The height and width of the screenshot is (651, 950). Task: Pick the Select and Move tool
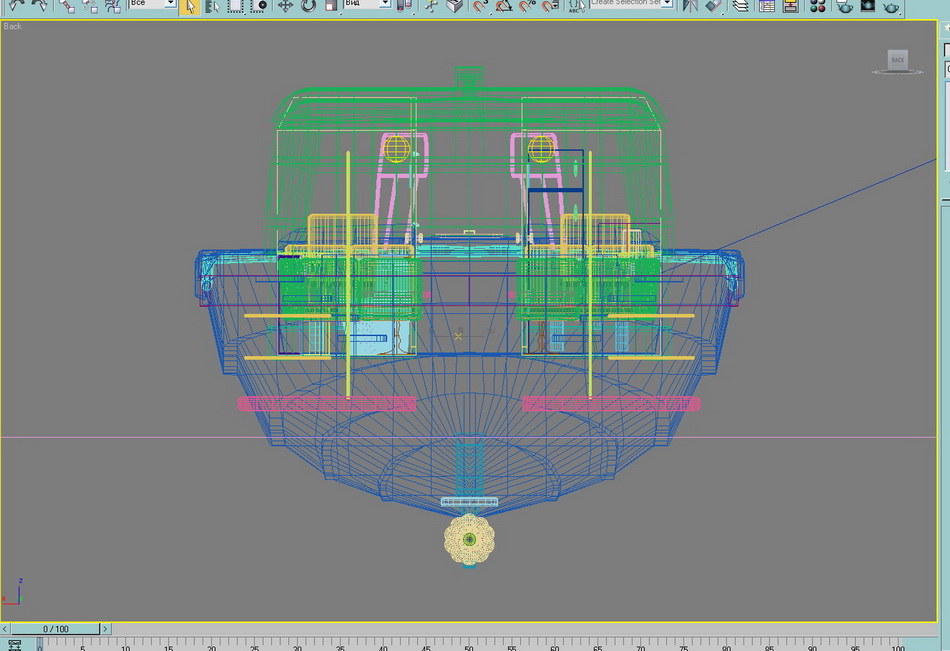[285, 6]
